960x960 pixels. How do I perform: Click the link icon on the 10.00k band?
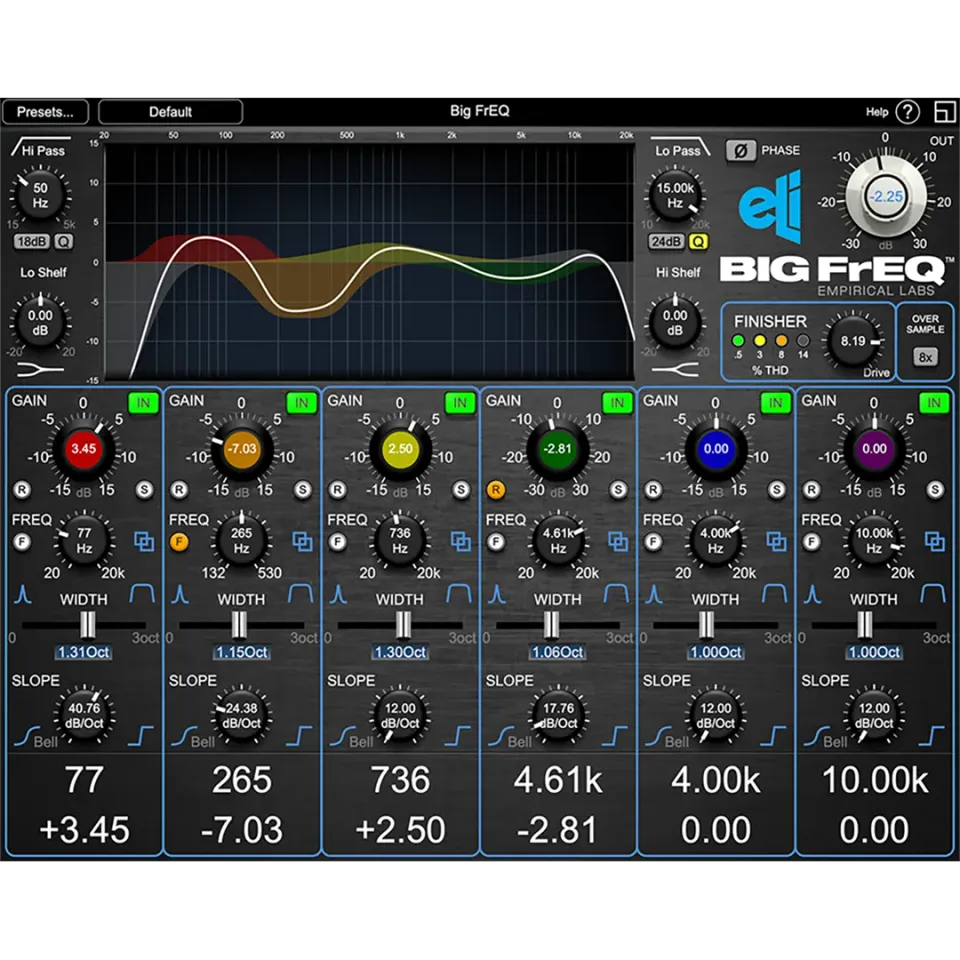pos(935,541)
